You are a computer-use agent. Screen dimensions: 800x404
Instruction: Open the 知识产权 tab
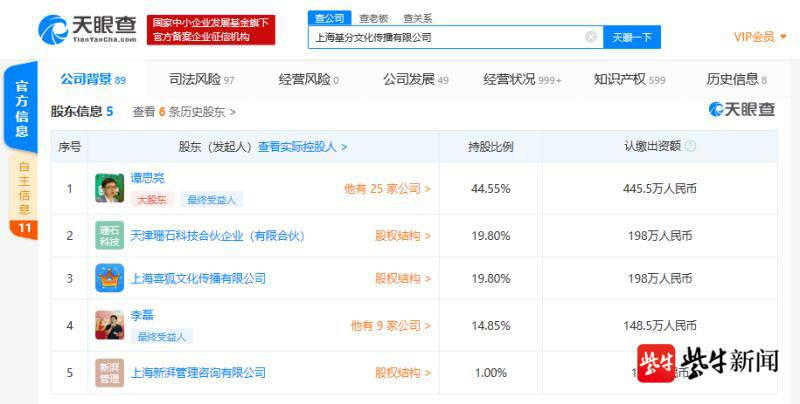point(630,80)
